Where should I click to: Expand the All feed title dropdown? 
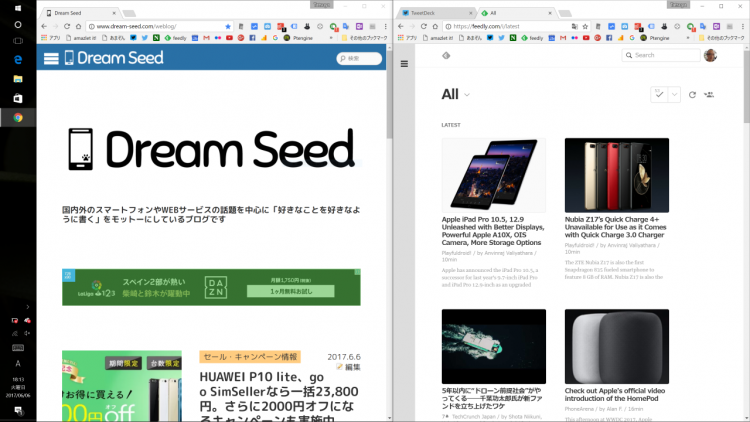pyautogui.click(x=467, y=95)
